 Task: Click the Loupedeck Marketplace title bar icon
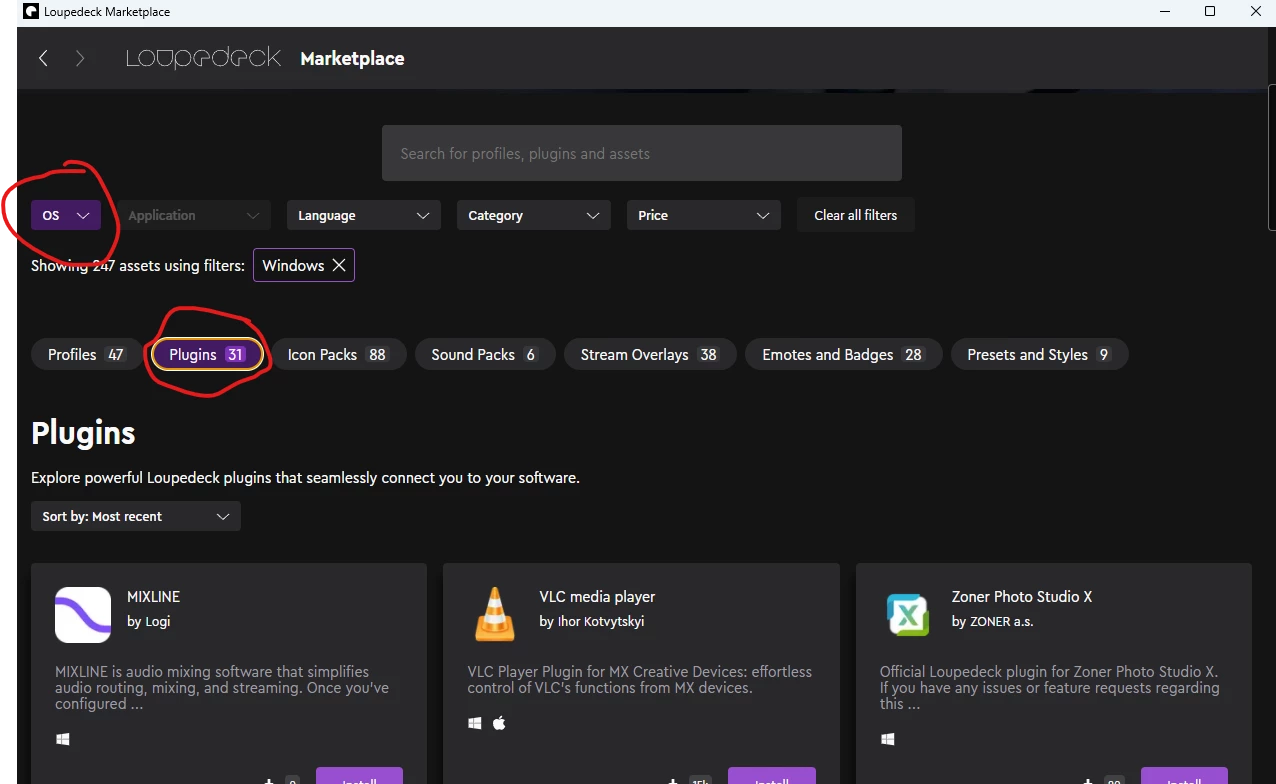coord(31,12)
